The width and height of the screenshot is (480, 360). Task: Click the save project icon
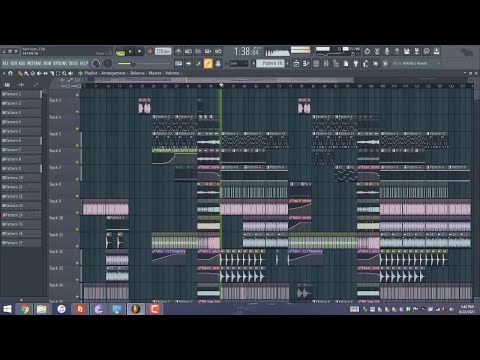[x=406, y=51]
